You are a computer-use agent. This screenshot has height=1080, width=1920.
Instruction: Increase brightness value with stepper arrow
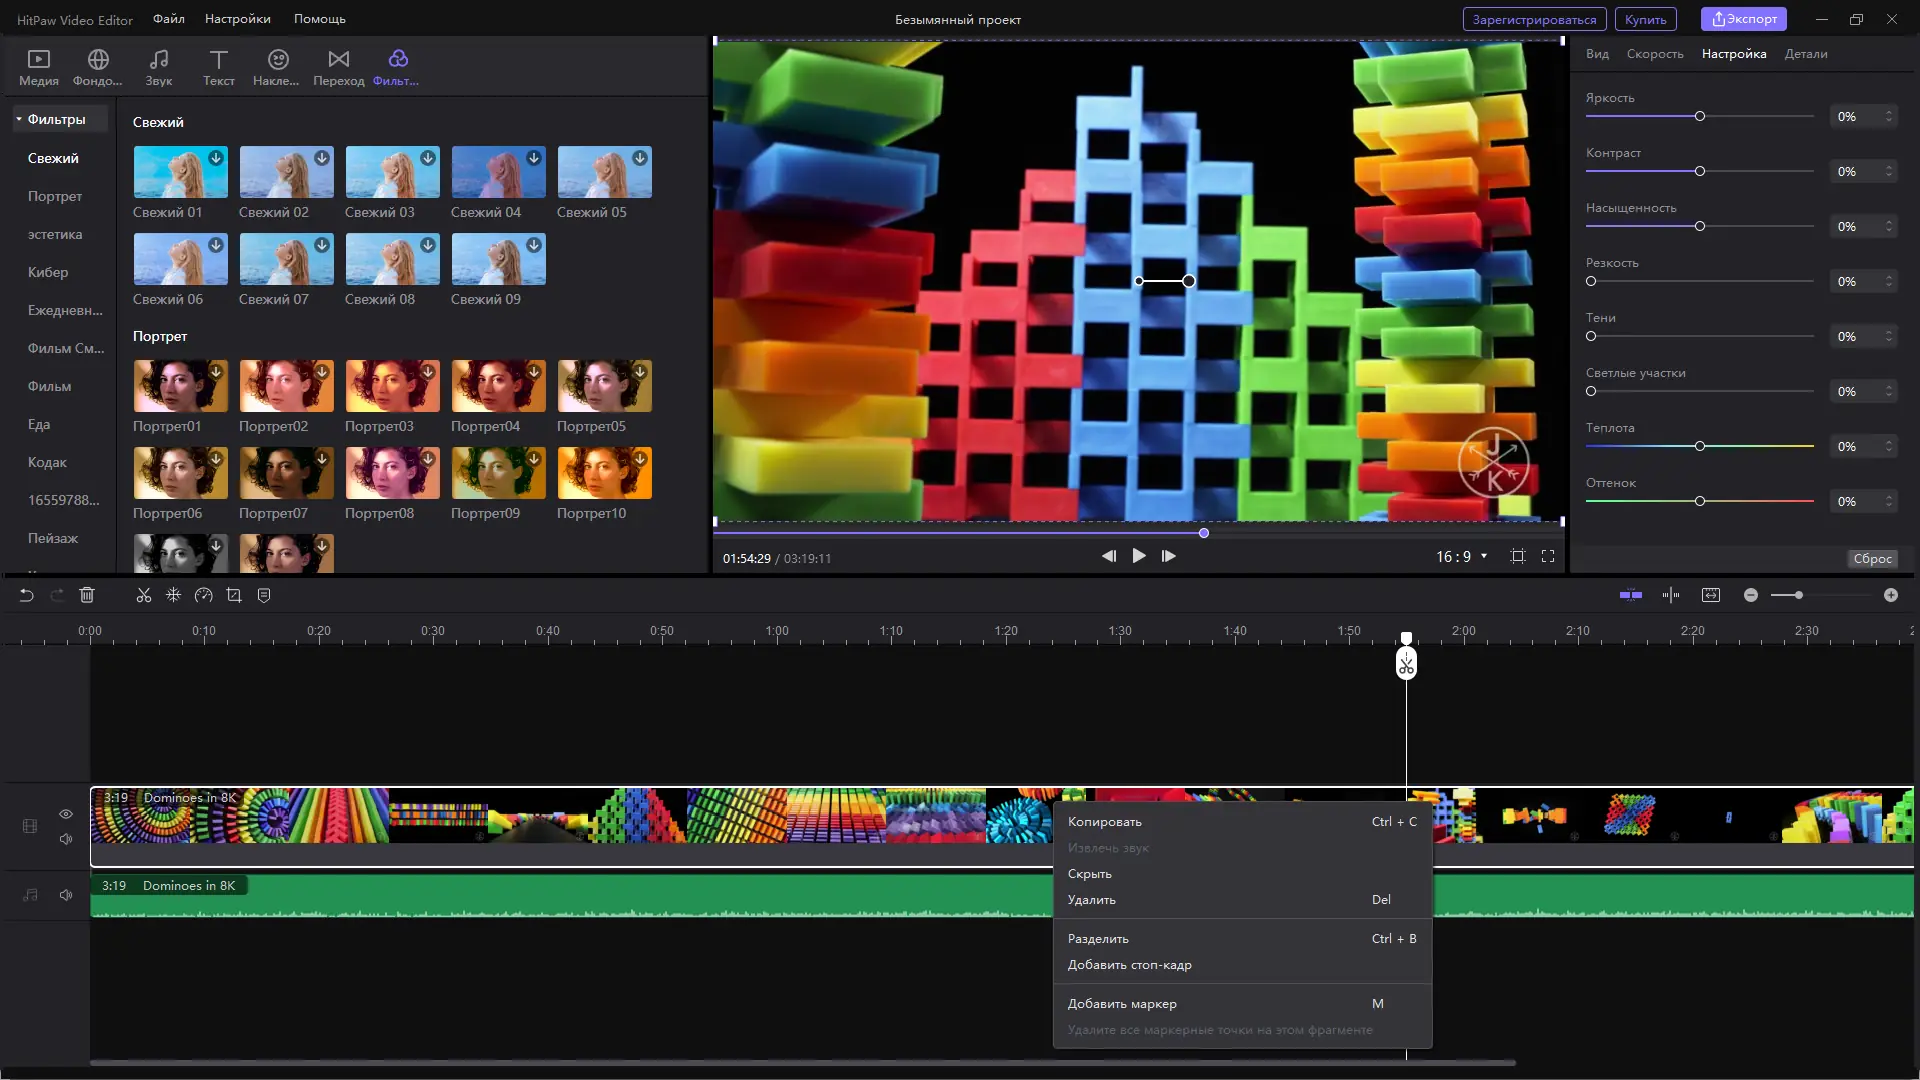click(x=1889, y=112)
